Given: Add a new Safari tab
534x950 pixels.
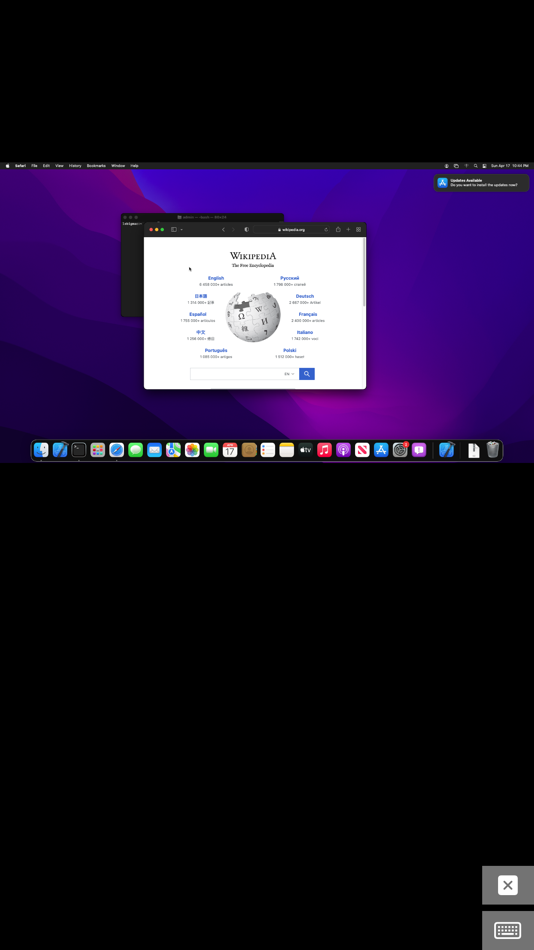Looking at the screenshot, I should tap(349, 230).
